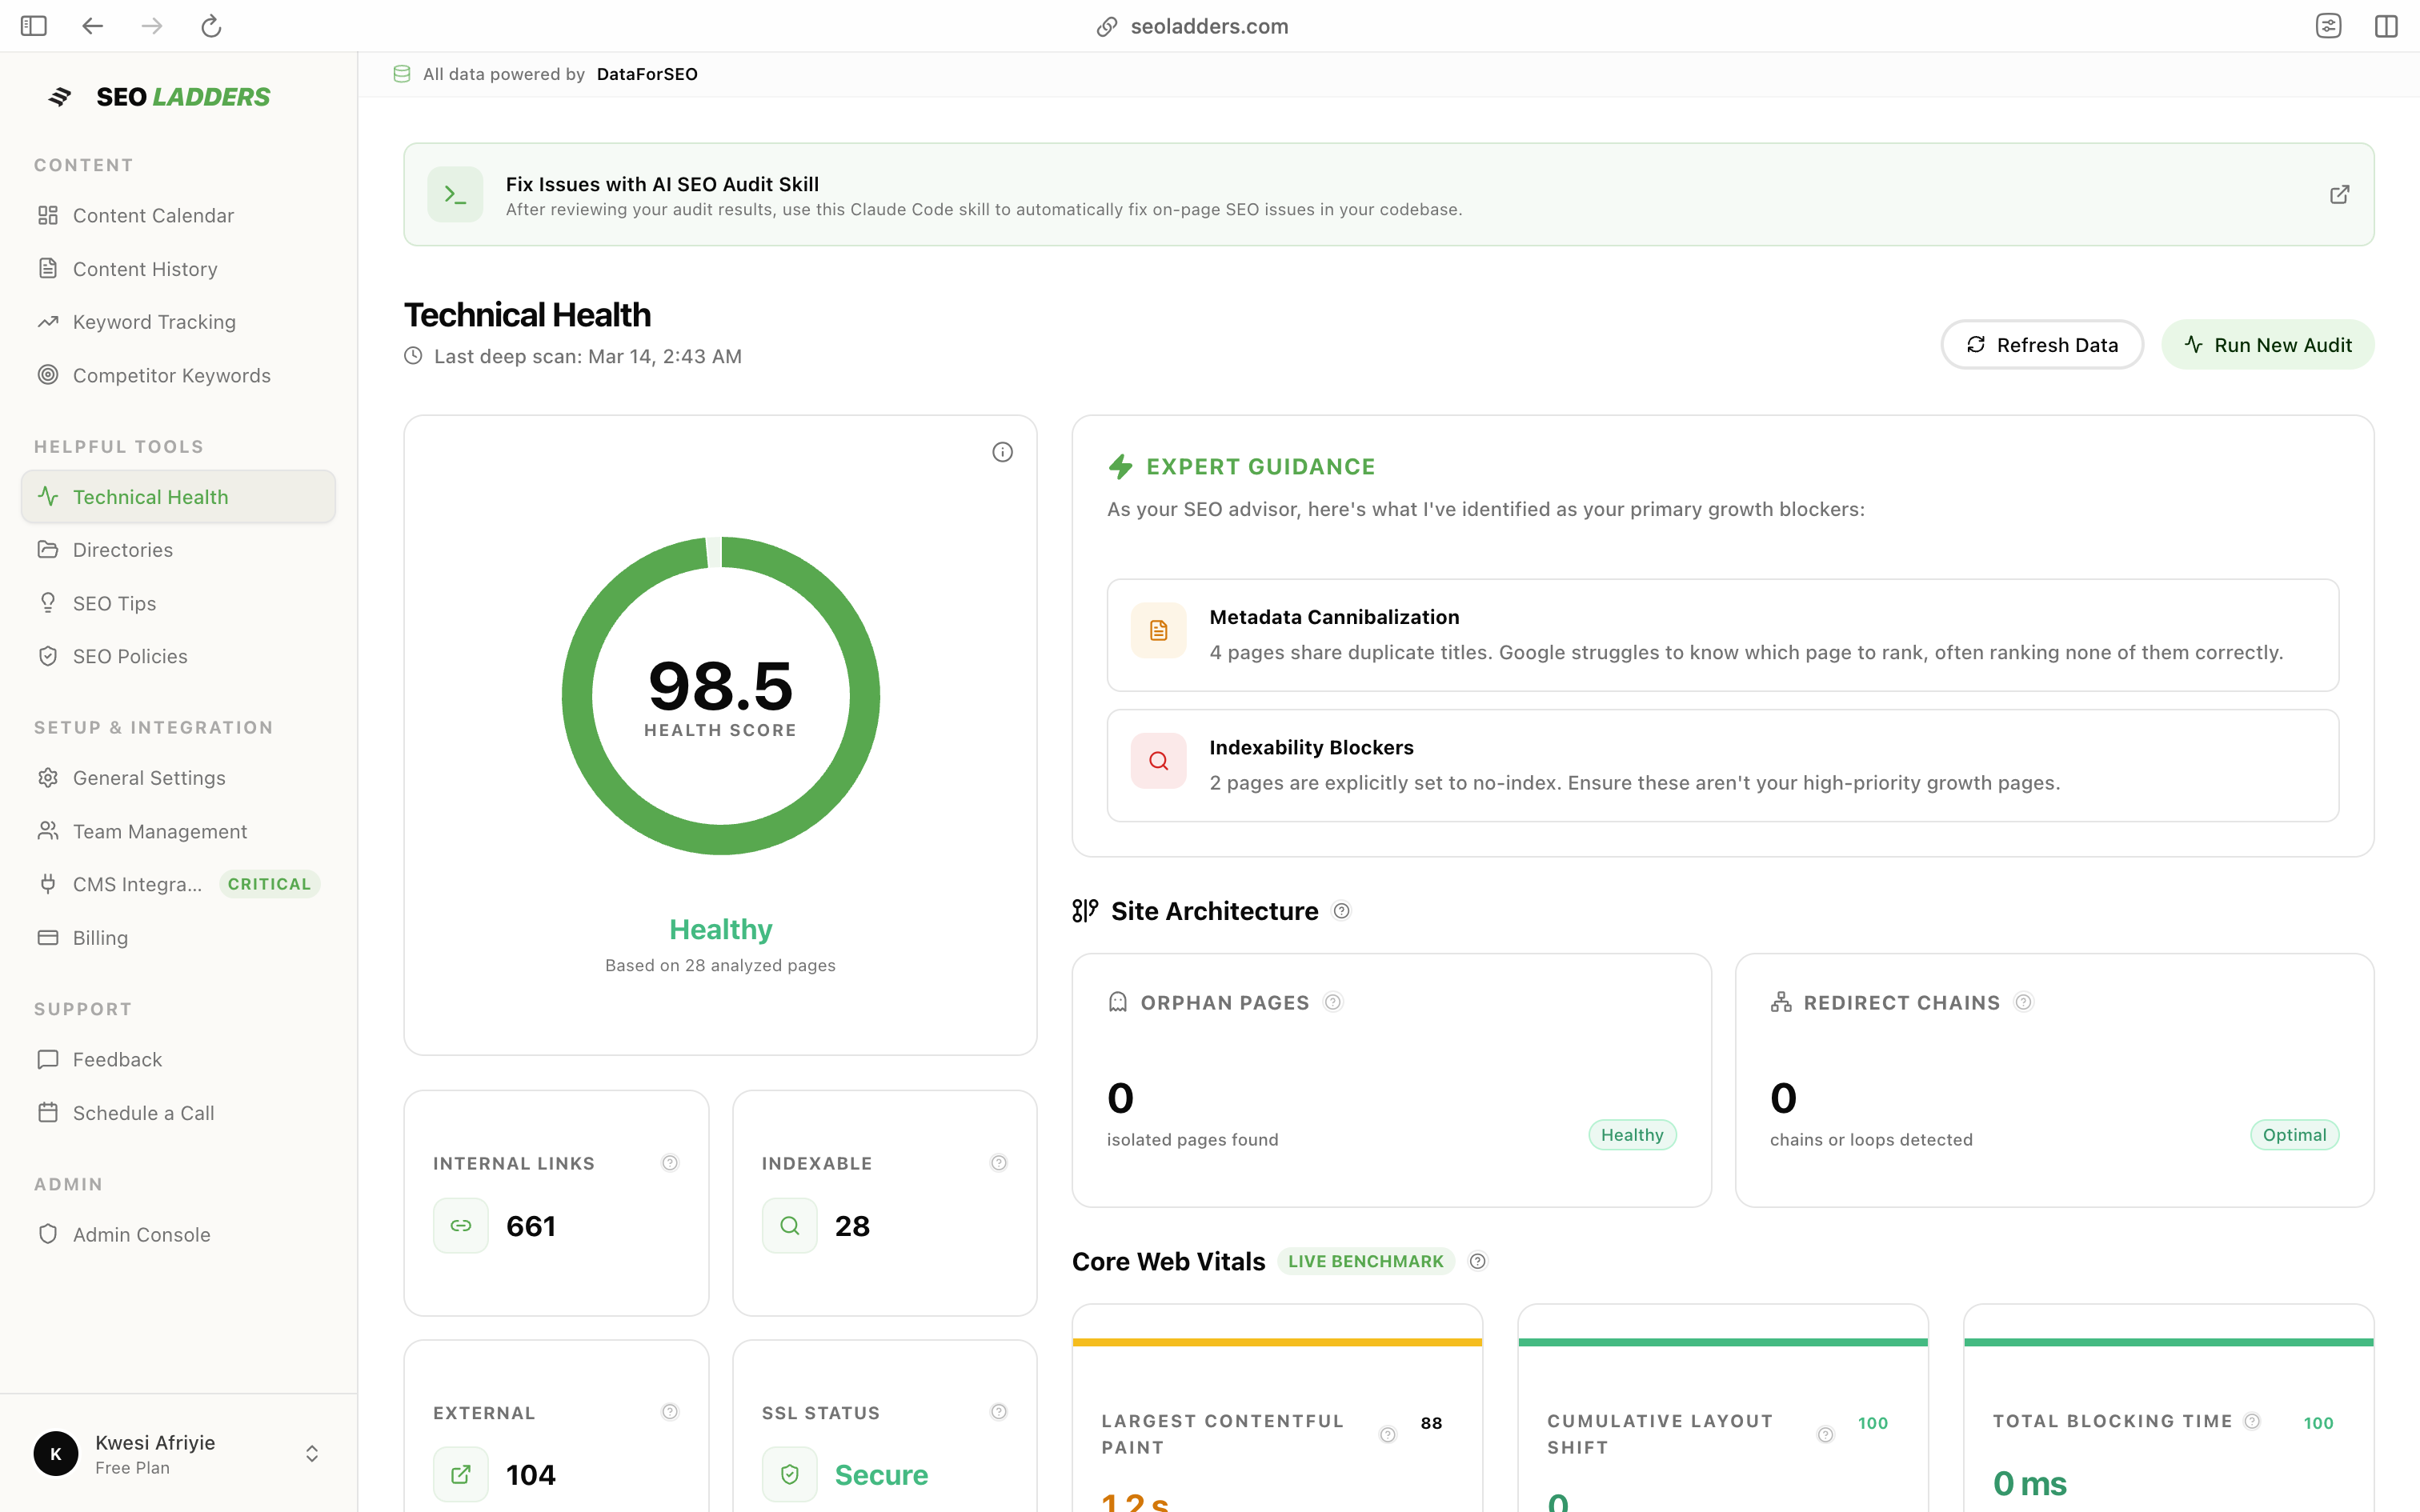Open Keyword Tracking in sidebar
This screenshot has height=1512, width=2420.
click(x=154, y=322)
